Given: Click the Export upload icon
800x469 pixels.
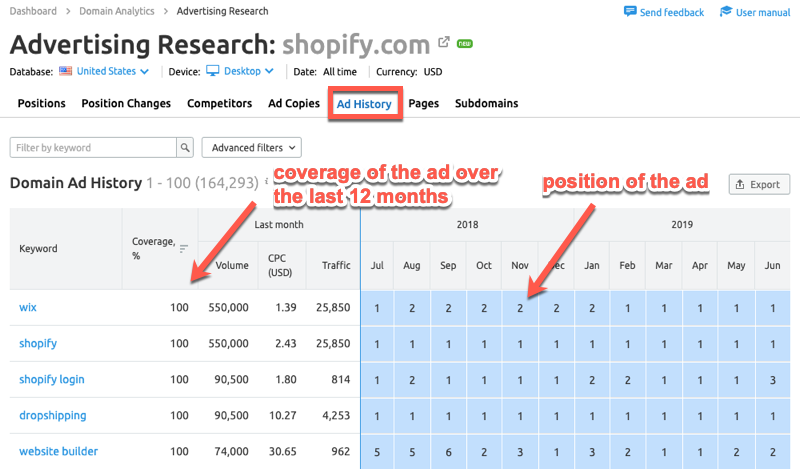Looking at the screenshot, I should pyautogui.click(x=740, y=184).
